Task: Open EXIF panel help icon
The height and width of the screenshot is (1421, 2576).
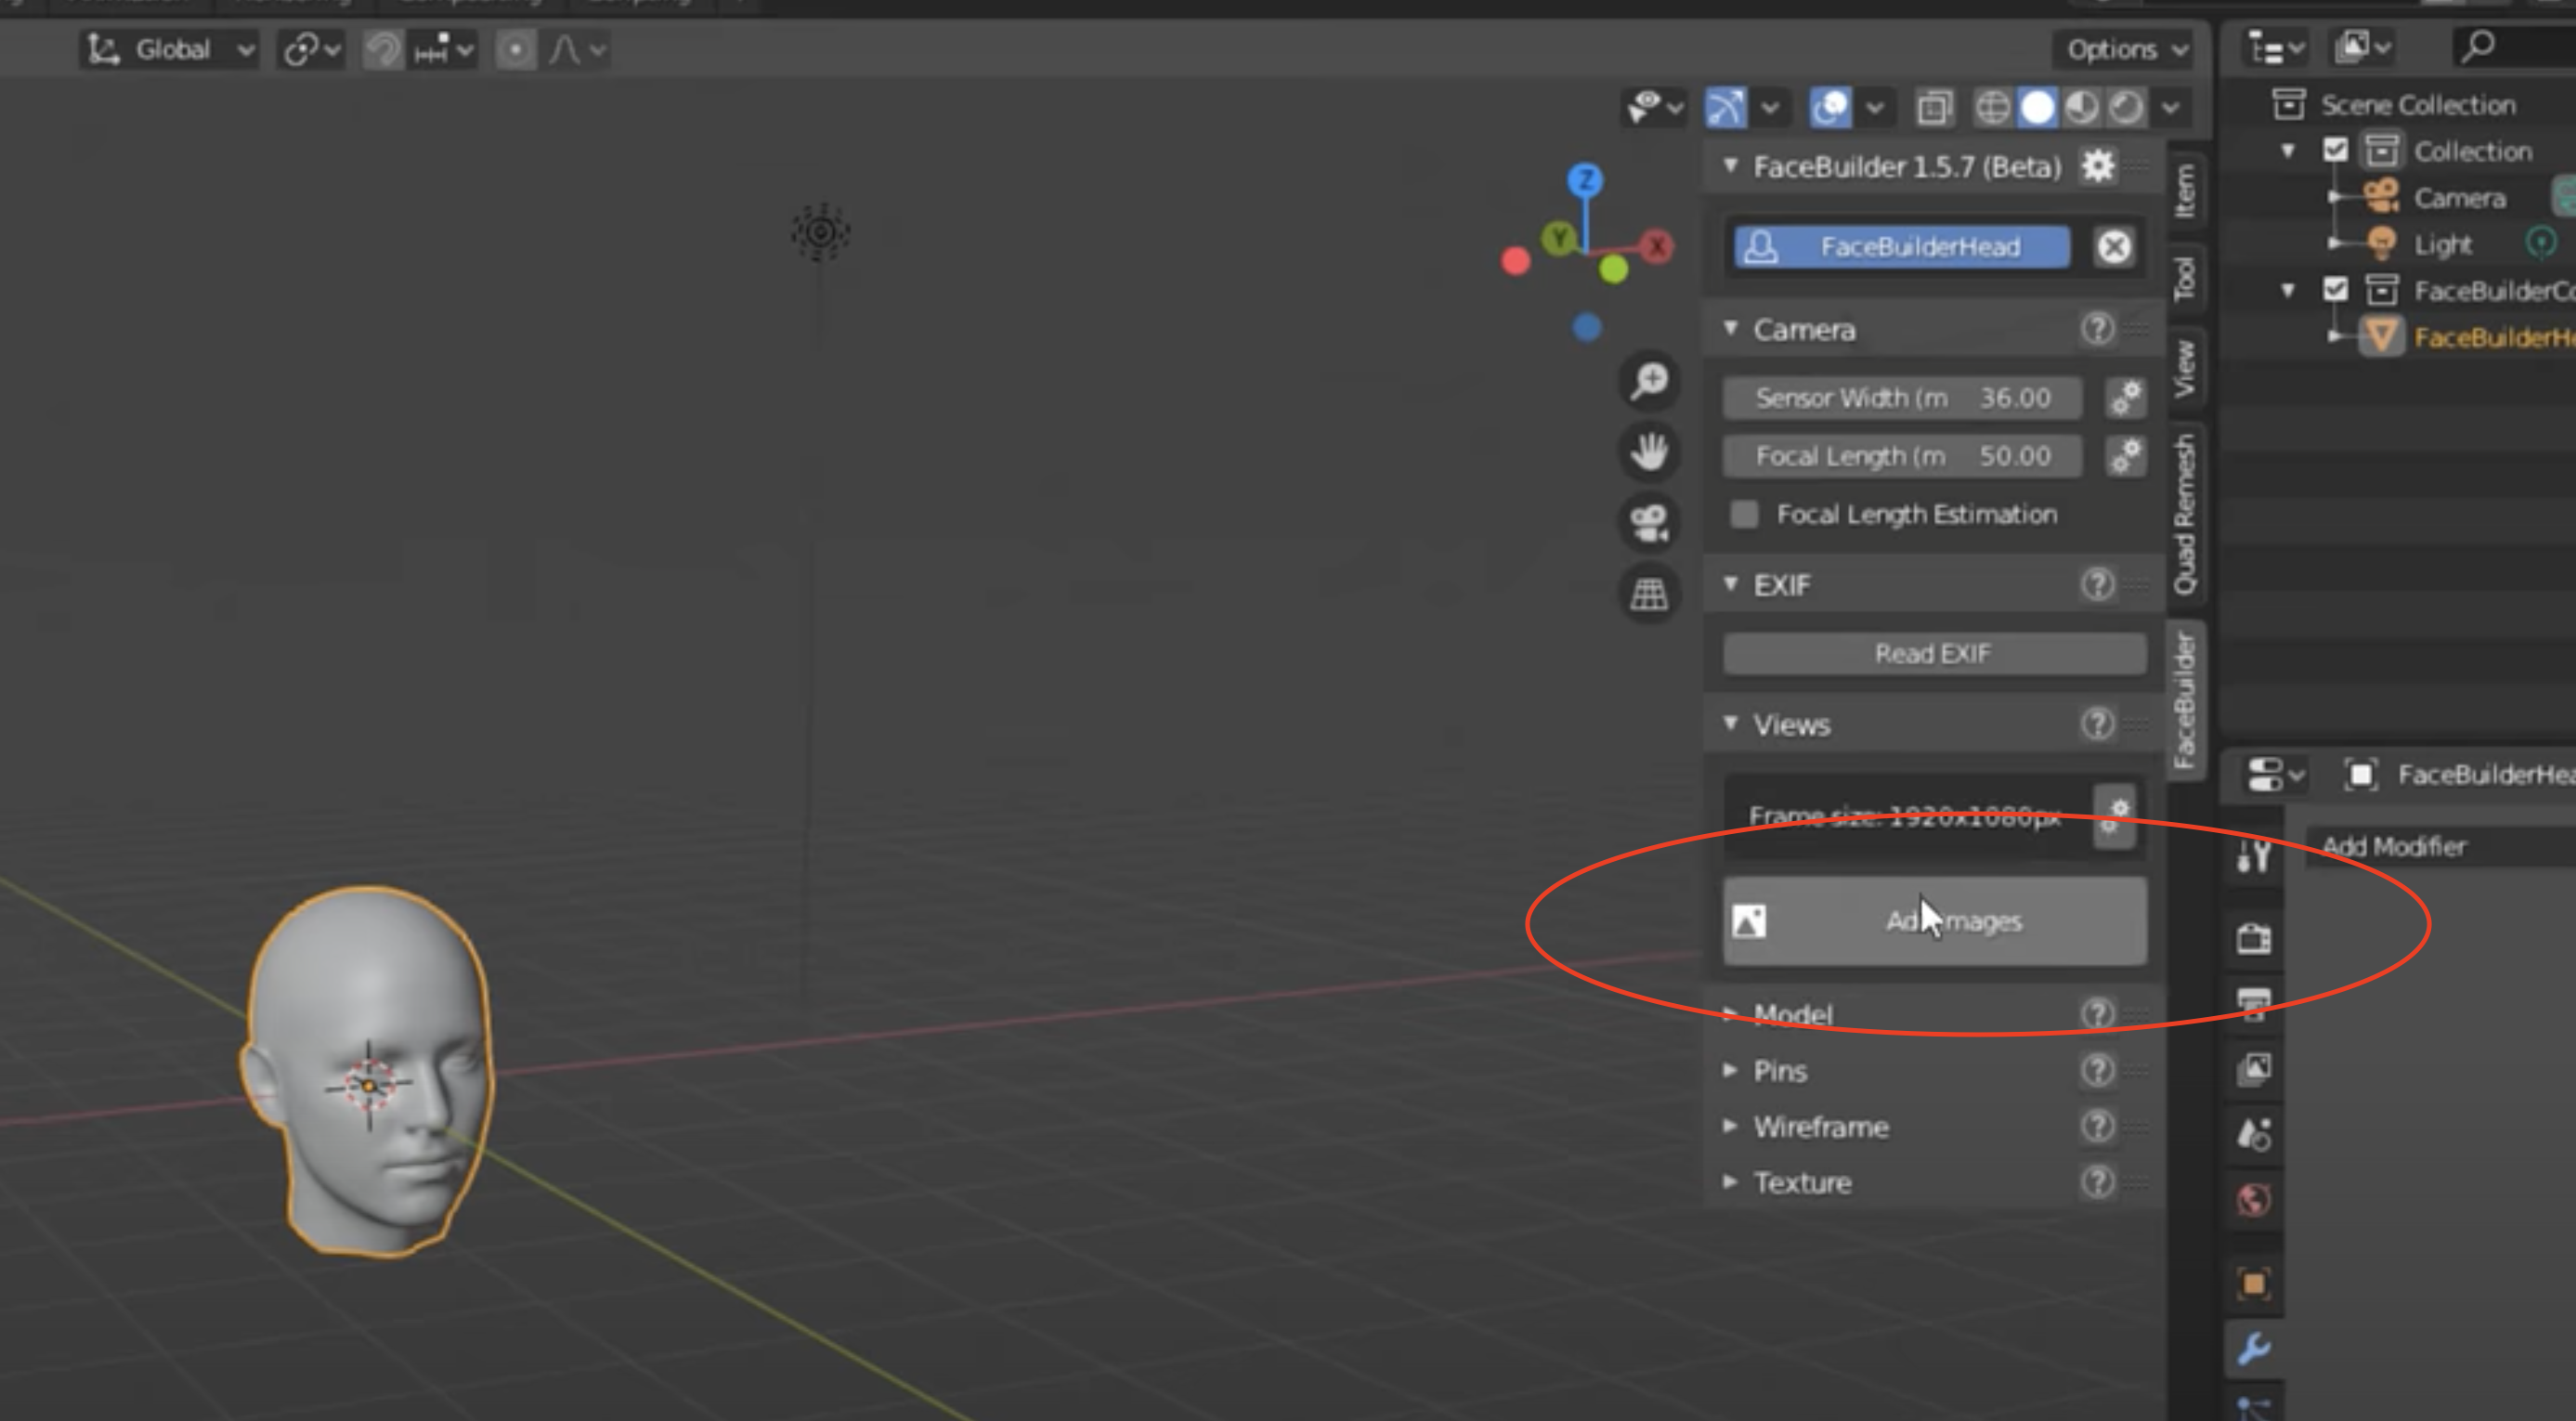Action: click(2098, 584)
